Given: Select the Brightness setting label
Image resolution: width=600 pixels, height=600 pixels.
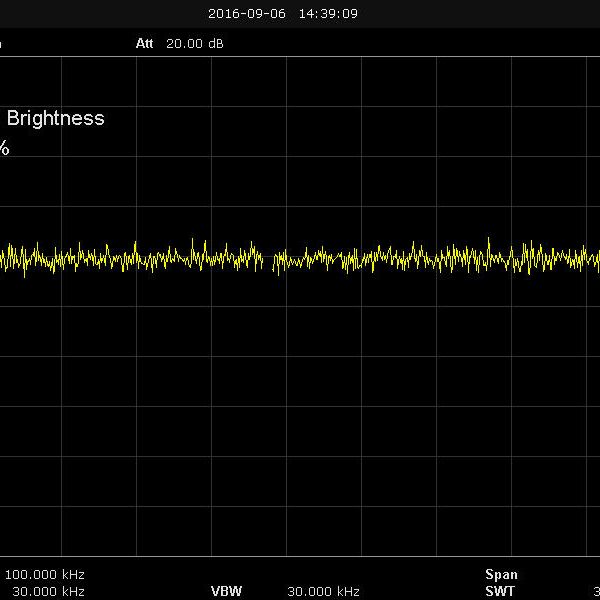Looking at the screenshot, I should pos(55,118).
